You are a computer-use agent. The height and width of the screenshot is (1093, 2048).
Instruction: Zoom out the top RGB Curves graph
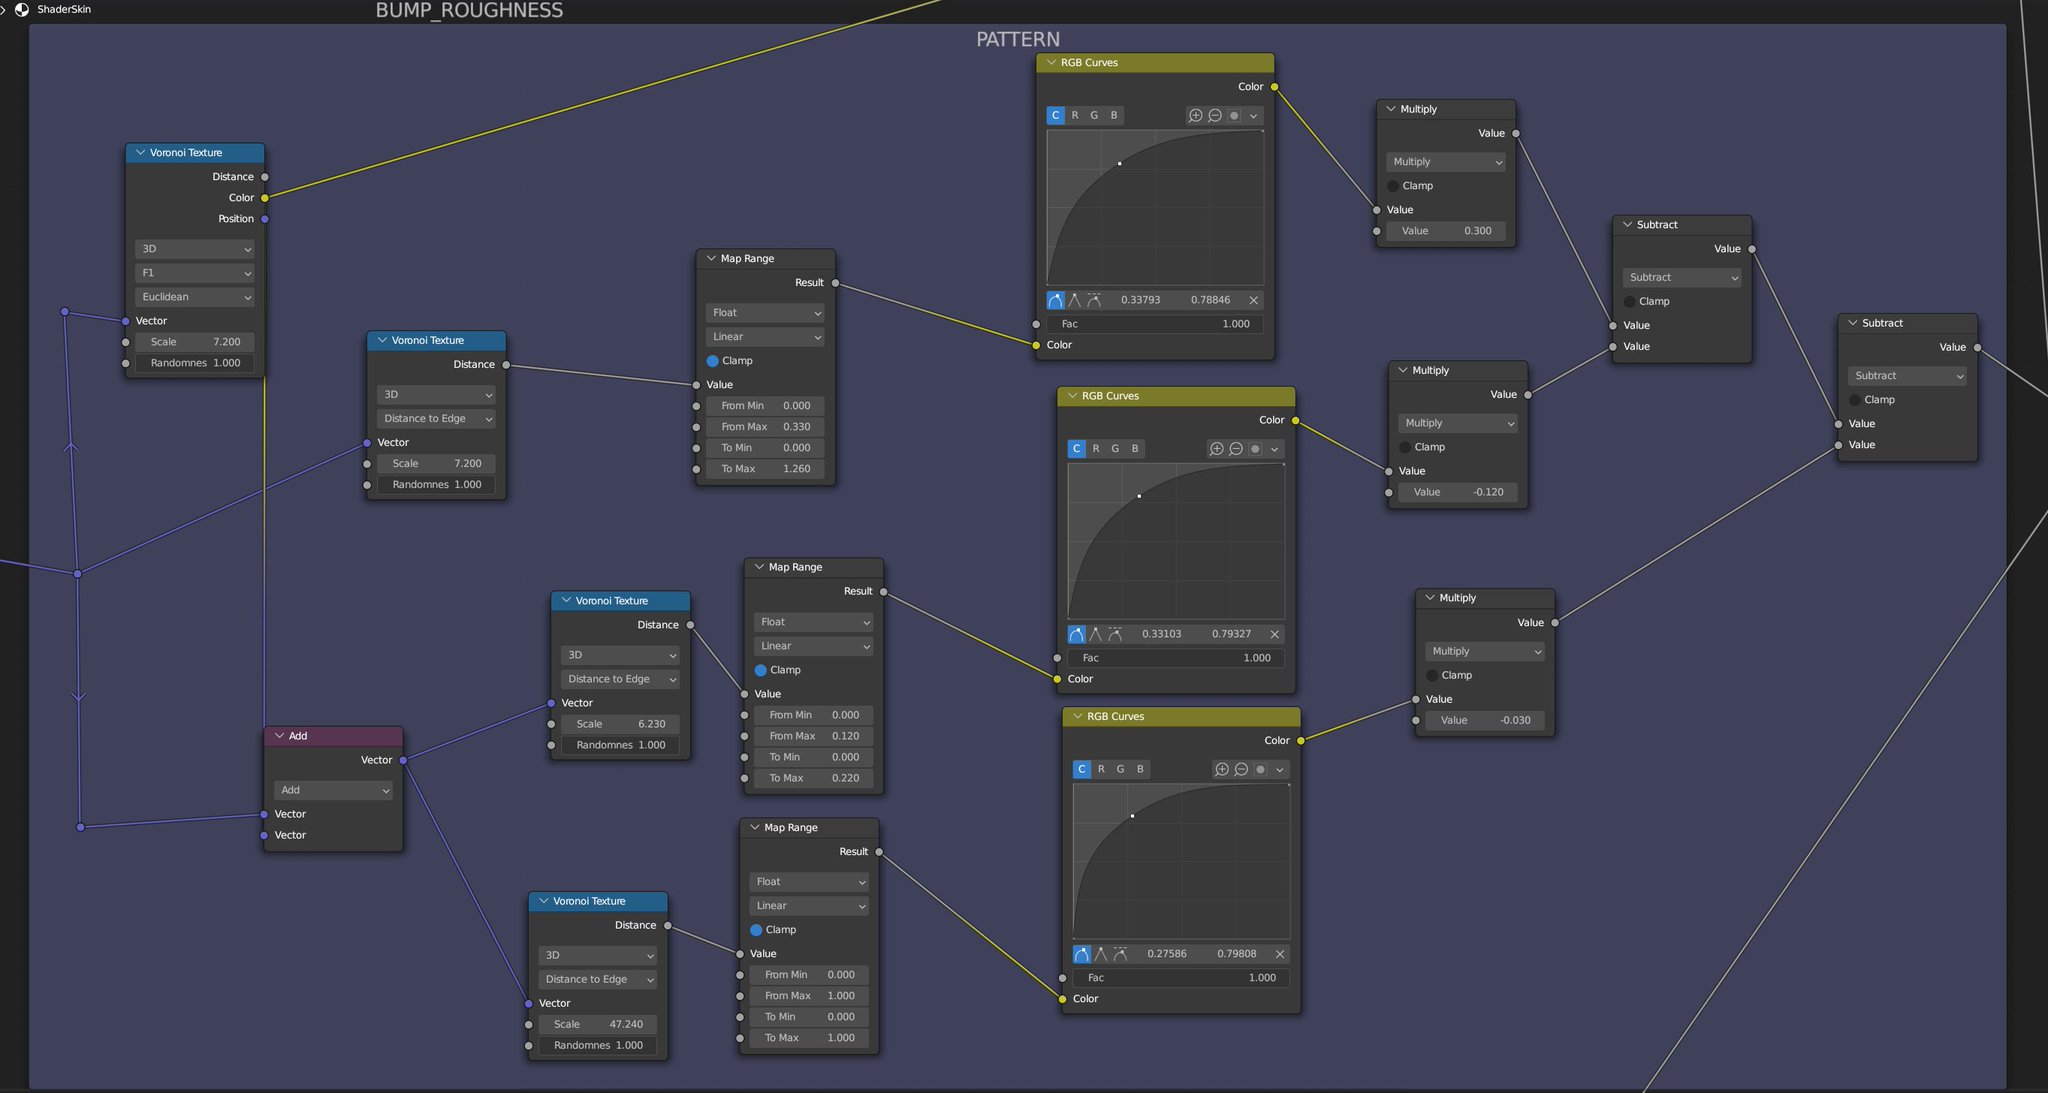[1215, 116]
